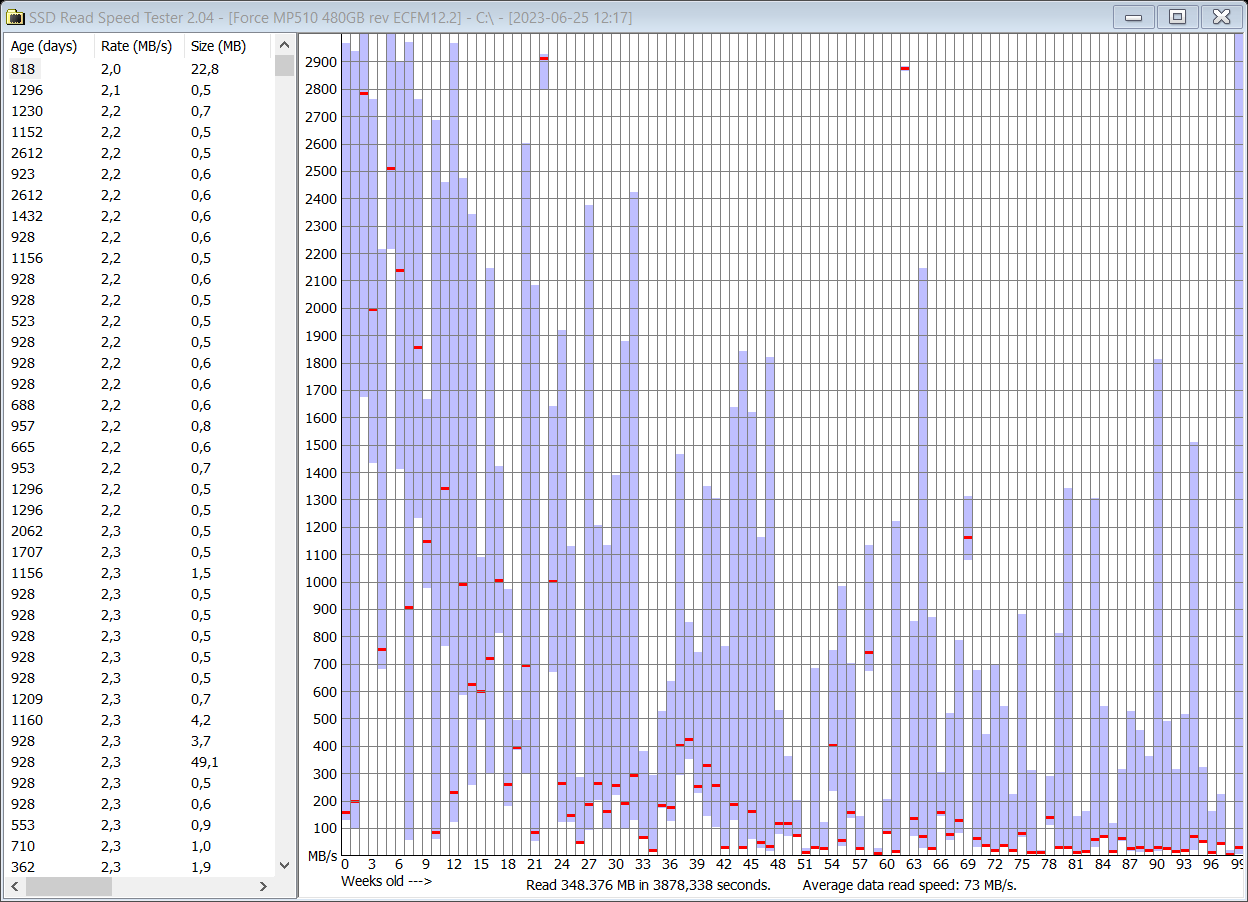This screenshot has width=1248, height=902.
Task: Click the horizontal scrollbar left arrow
Action: click(x=15, y=886)
